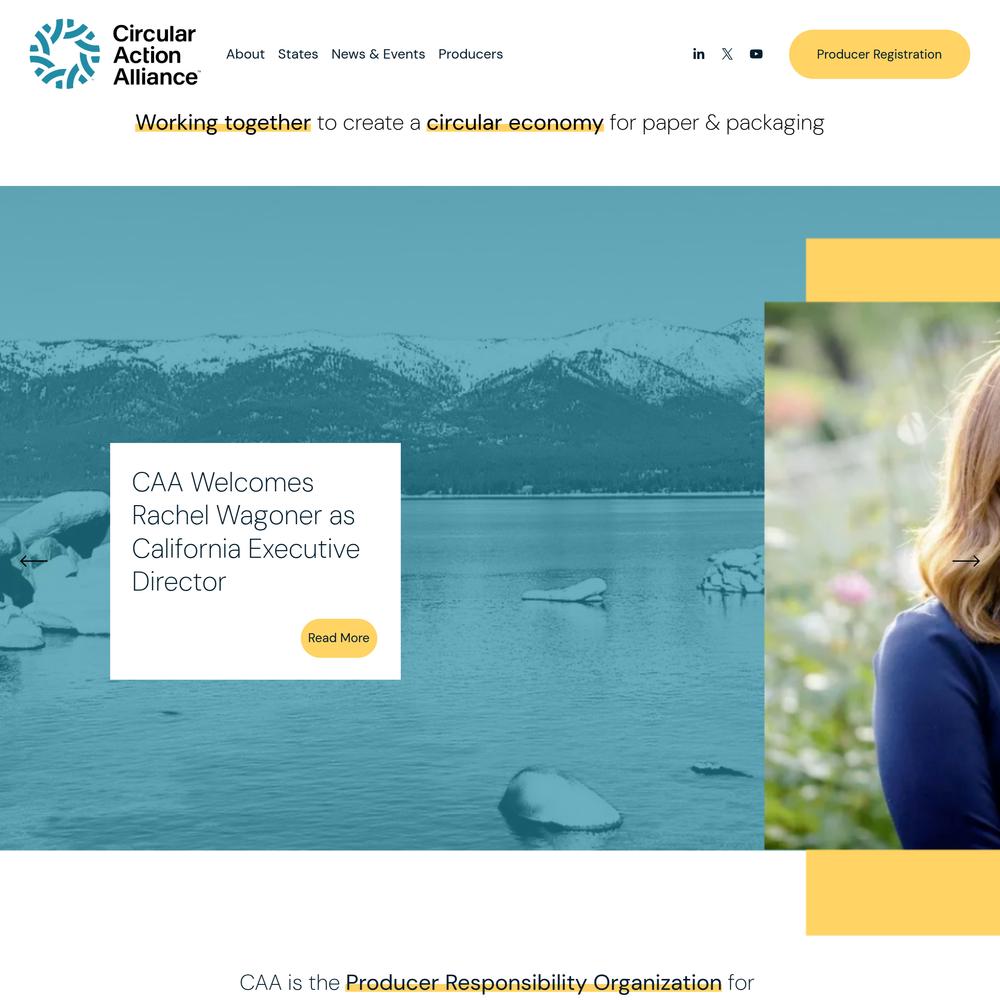Select News & Events in the navigation
Viewport: 1000px width, 1000px height.
pos(378,54)
